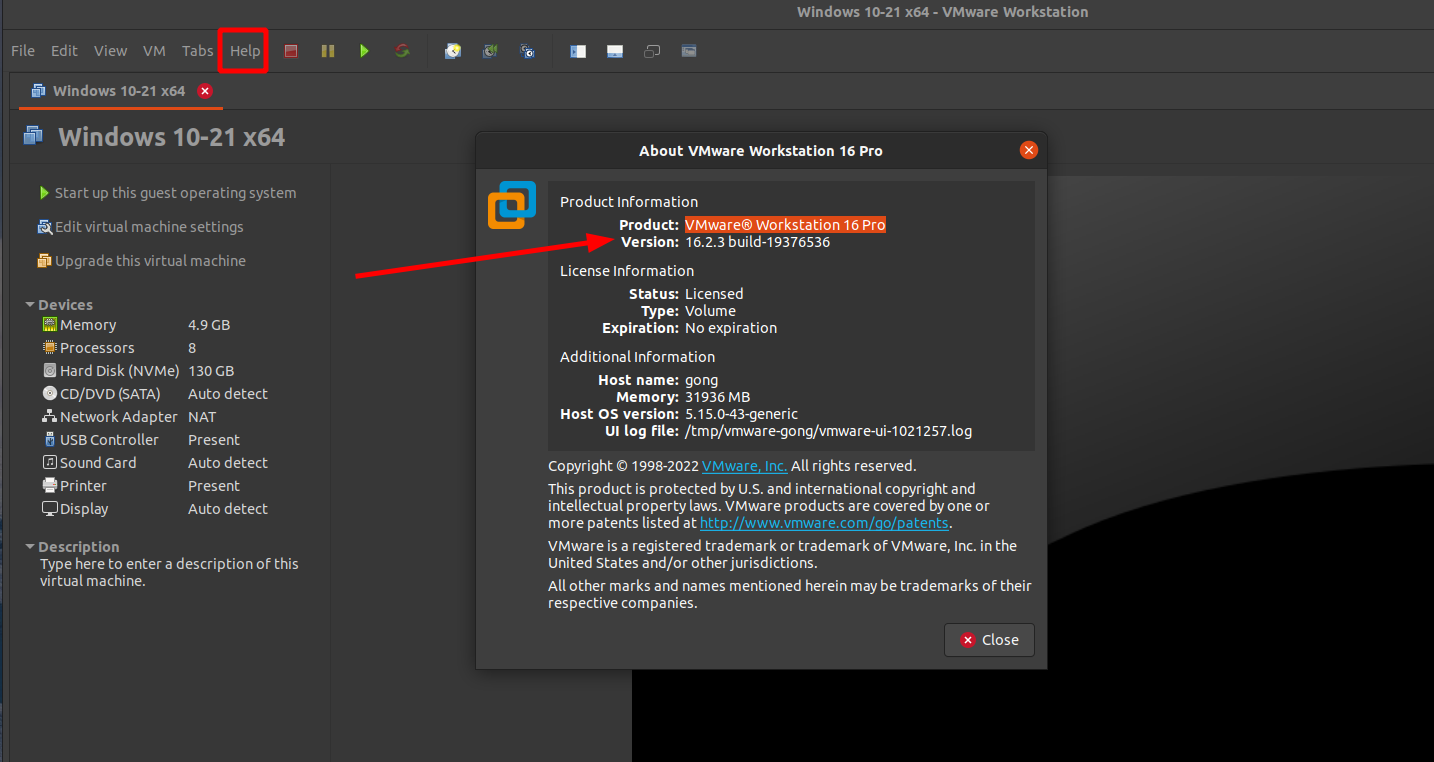Click the UI log file path text

tap(828, 431)
